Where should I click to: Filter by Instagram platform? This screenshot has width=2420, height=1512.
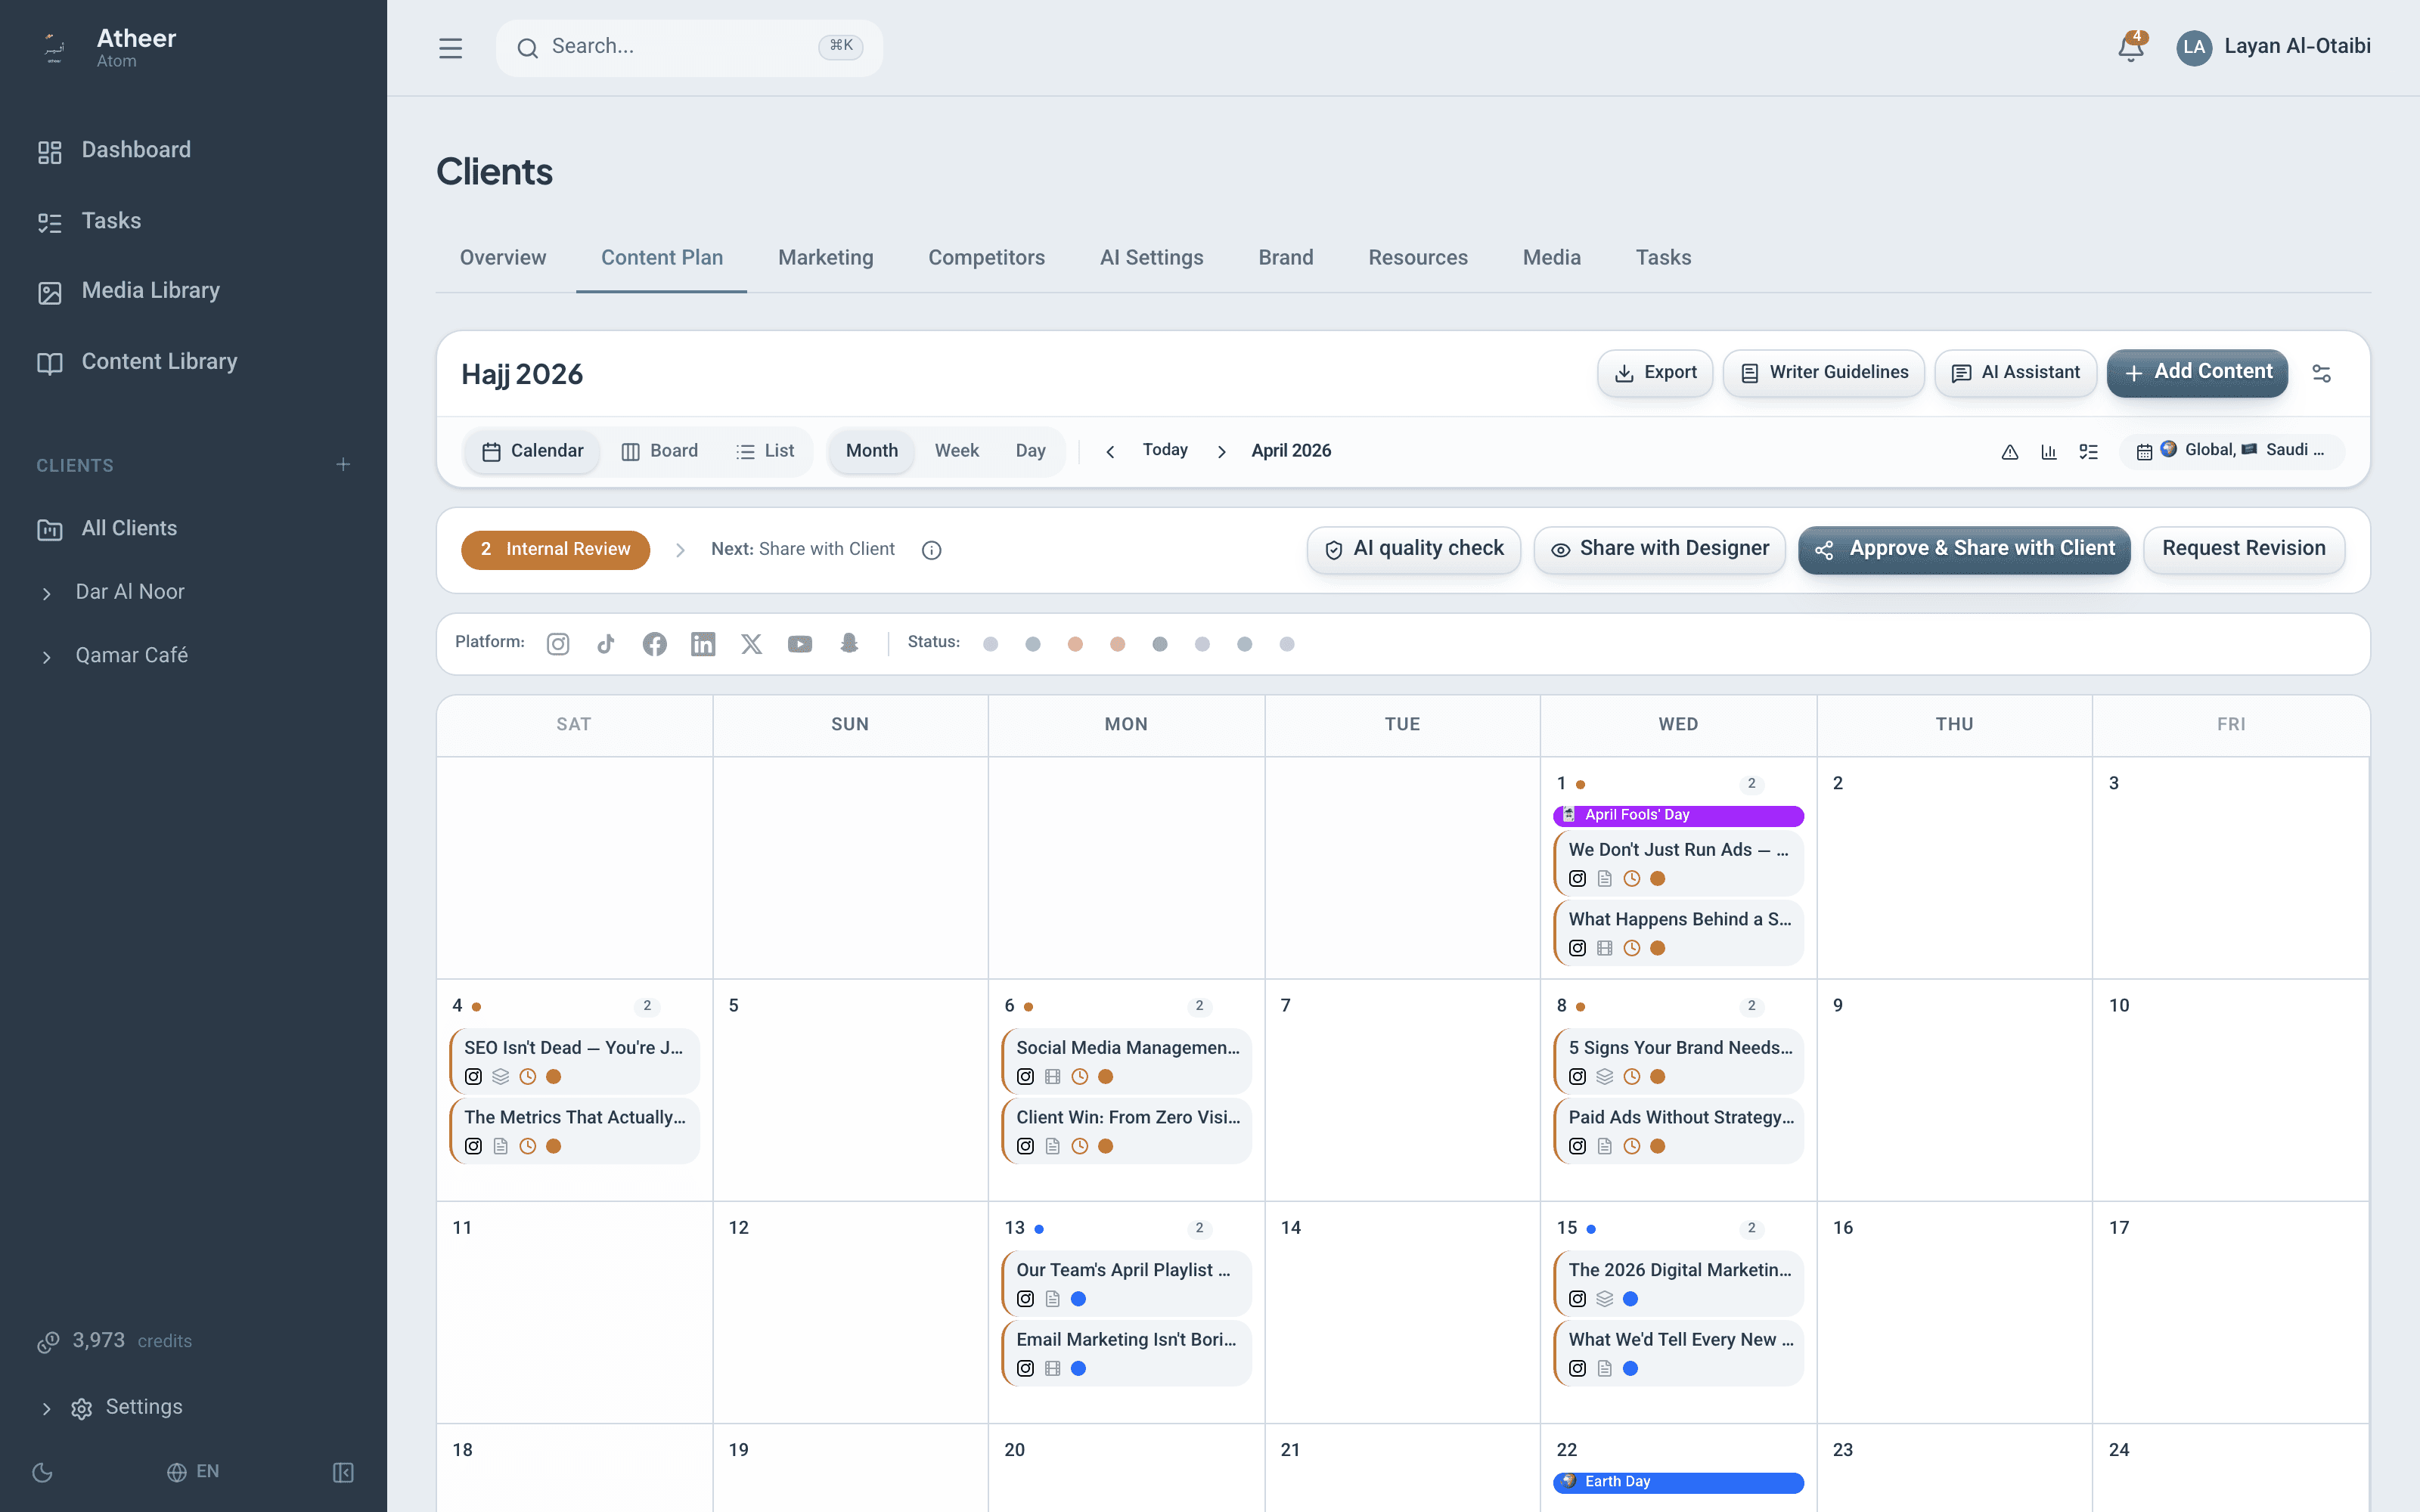click(558, 644)
